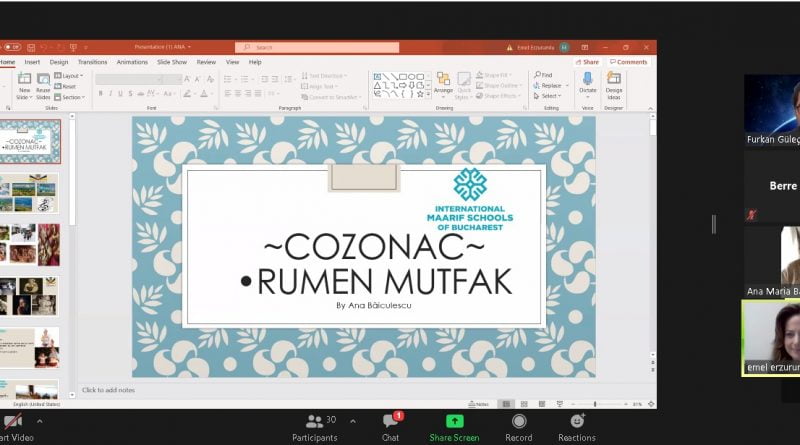
Task: Click the Share button in PowerPoint
Action: [587, 62]
